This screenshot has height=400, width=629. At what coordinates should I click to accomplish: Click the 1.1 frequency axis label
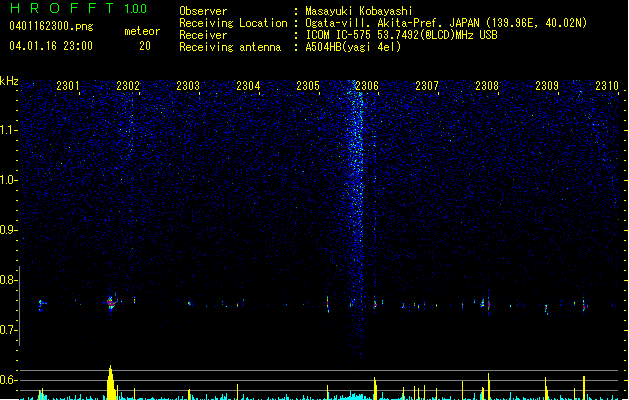8,130
